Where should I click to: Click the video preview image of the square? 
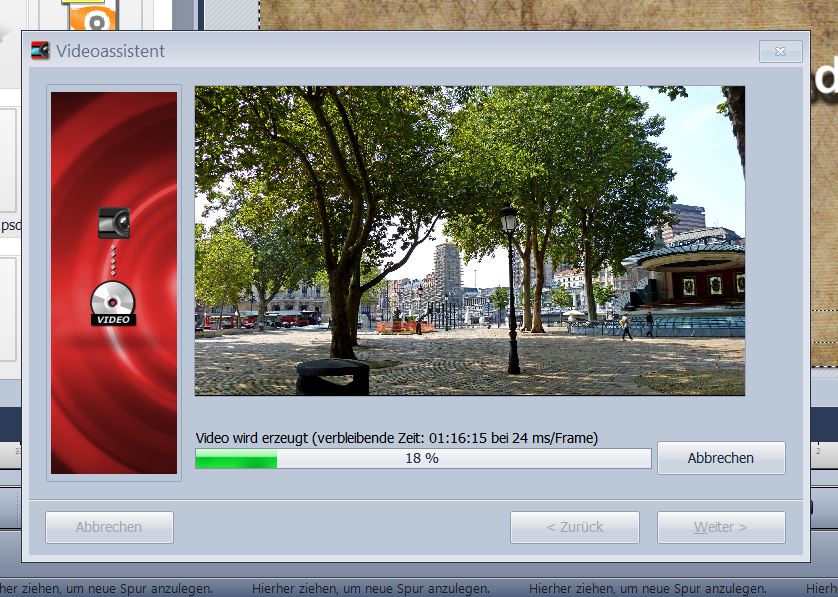pos(469,240)
